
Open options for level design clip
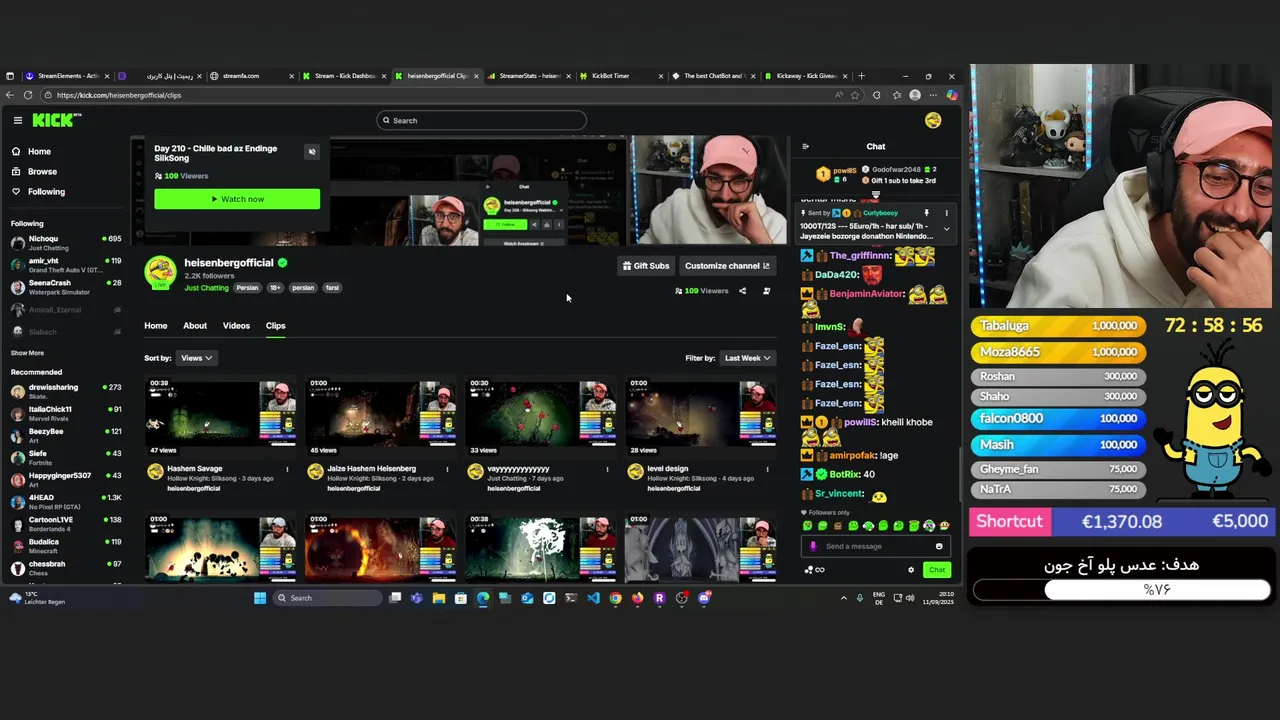click(767, 469)
